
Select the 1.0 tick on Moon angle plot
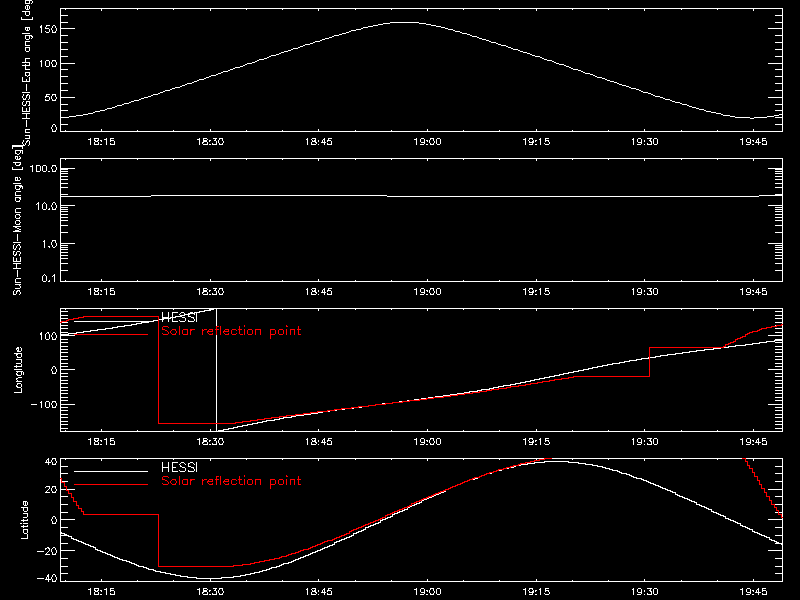(49, 244)
